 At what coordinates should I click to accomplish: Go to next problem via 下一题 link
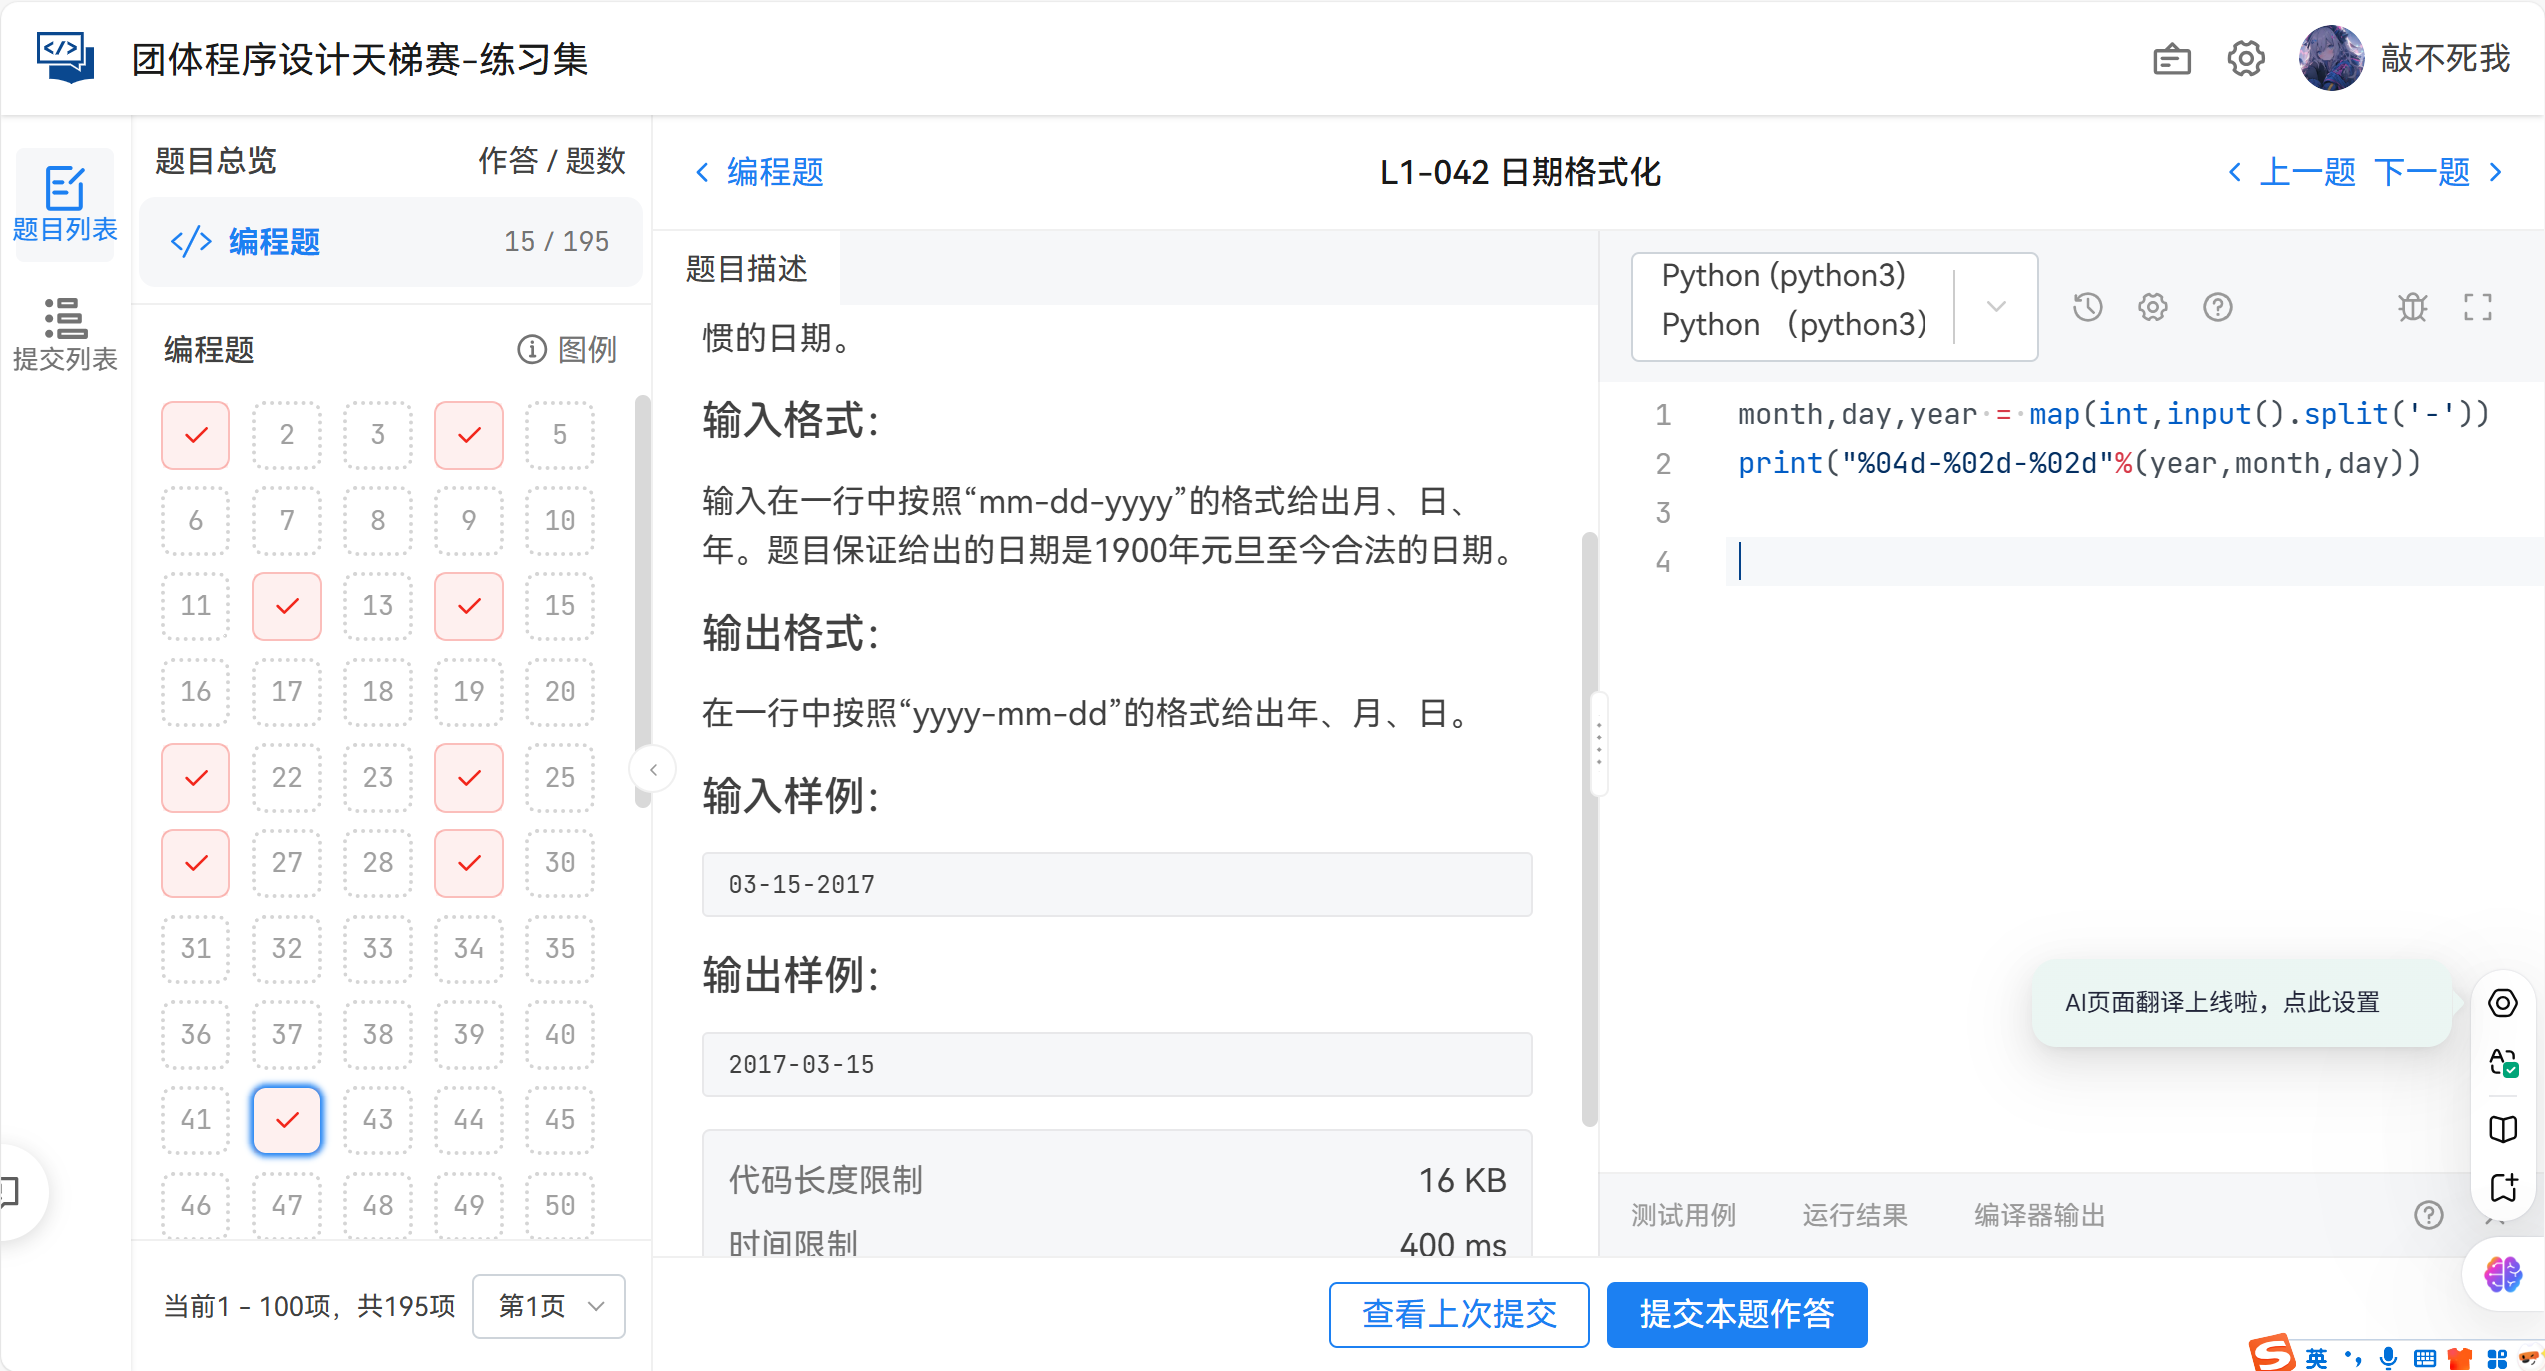(x=2422, y=171)
